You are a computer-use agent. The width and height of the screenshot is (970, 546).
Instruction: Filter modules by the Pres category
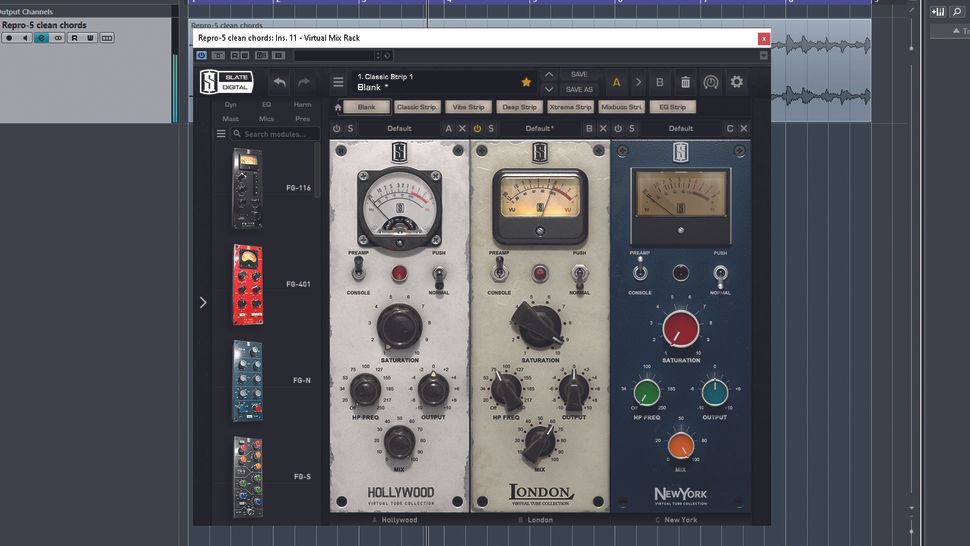click(x=303, y=119)
